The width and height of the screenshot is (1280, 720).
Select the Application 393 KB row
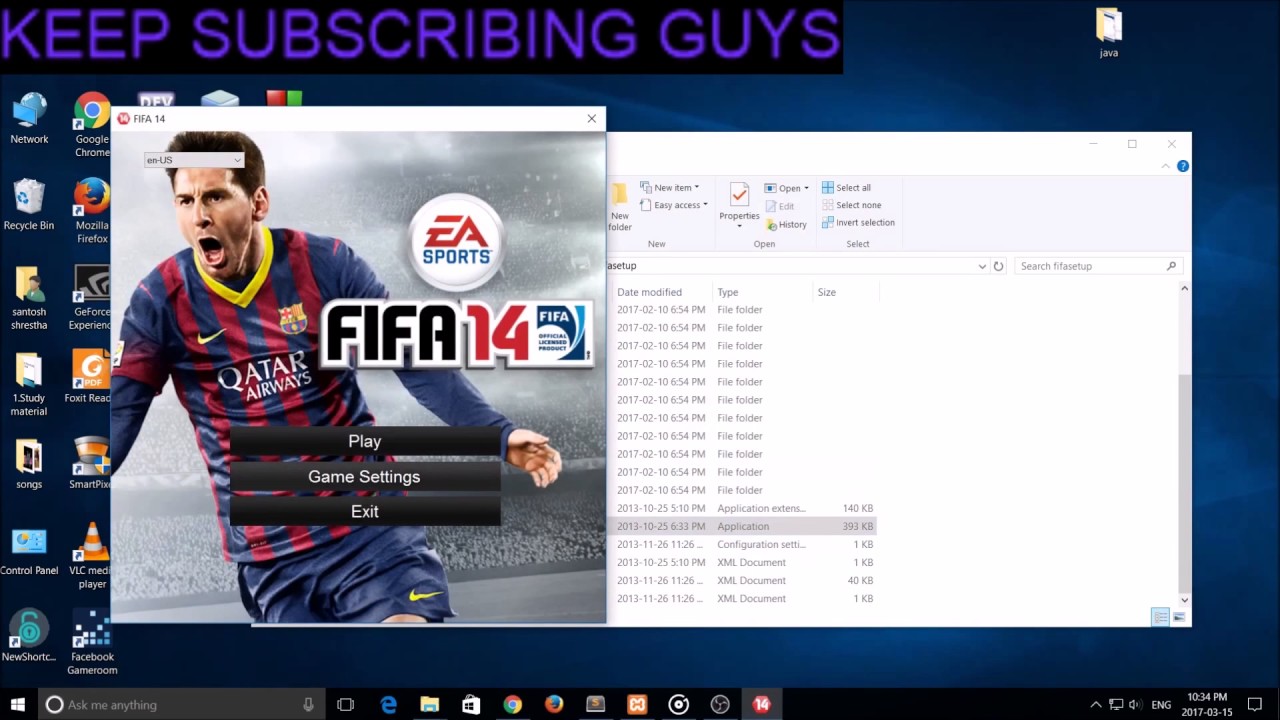pyautogui.click(x=742, y=526)
